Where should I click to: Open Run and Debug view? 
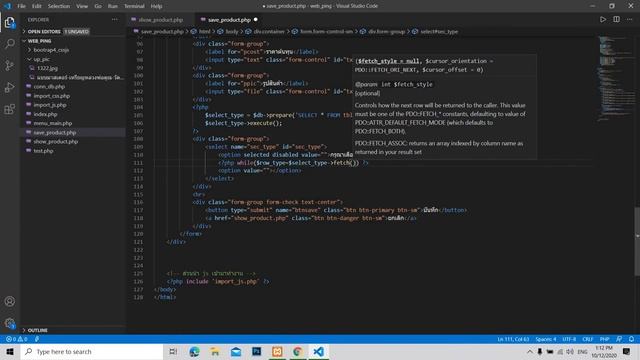click(x=10, y=87)
